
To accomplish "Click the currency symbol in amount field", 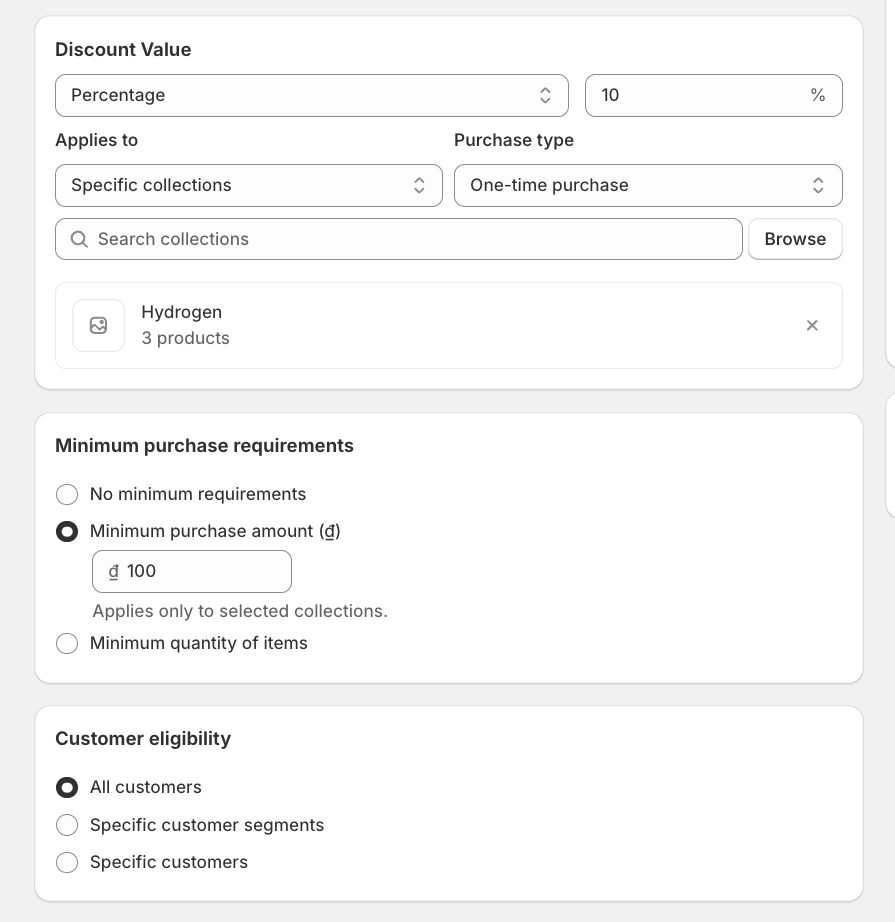I will coord(113,572).
